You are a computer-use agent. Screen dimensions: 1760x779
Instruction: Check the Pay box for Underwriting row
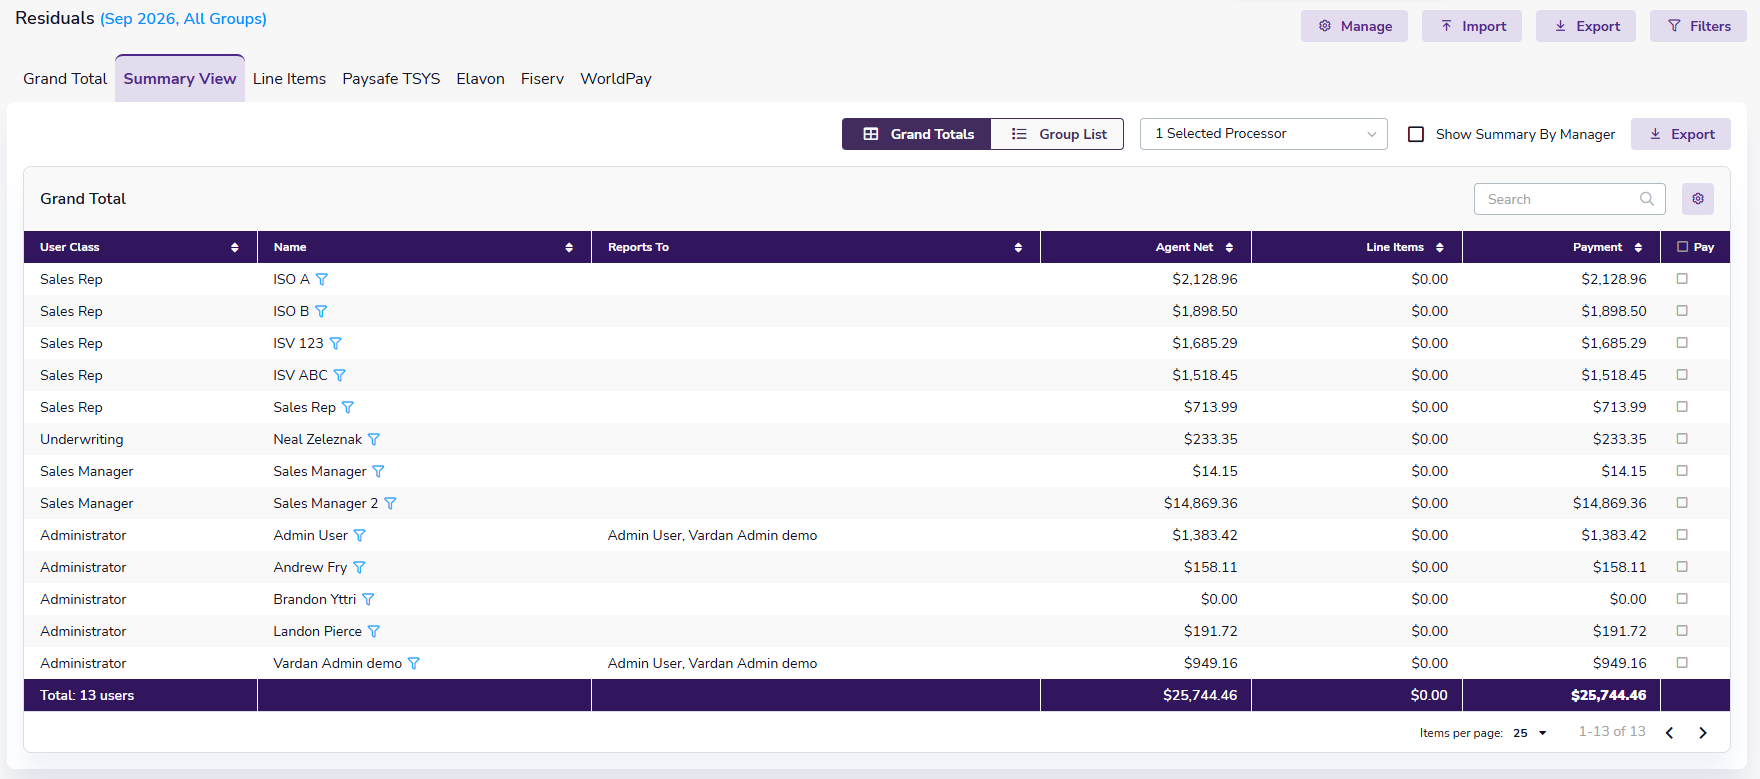pyautogui.click(x=1682, y=439)
